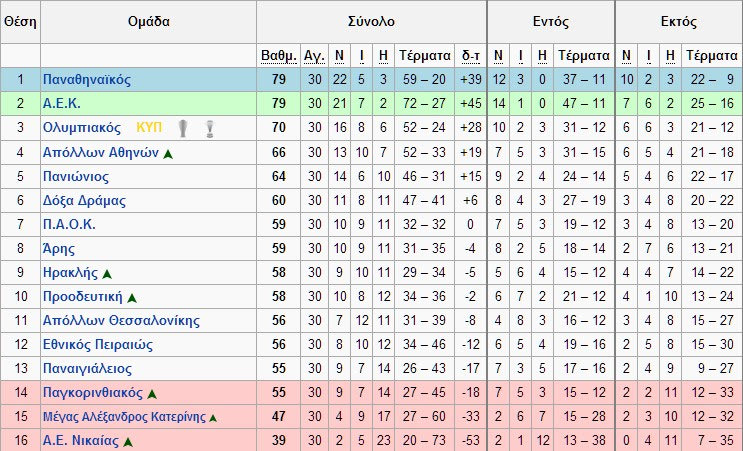
Task: Click the left trophy icon beside Ολυμπιακός
Action: 182,128
